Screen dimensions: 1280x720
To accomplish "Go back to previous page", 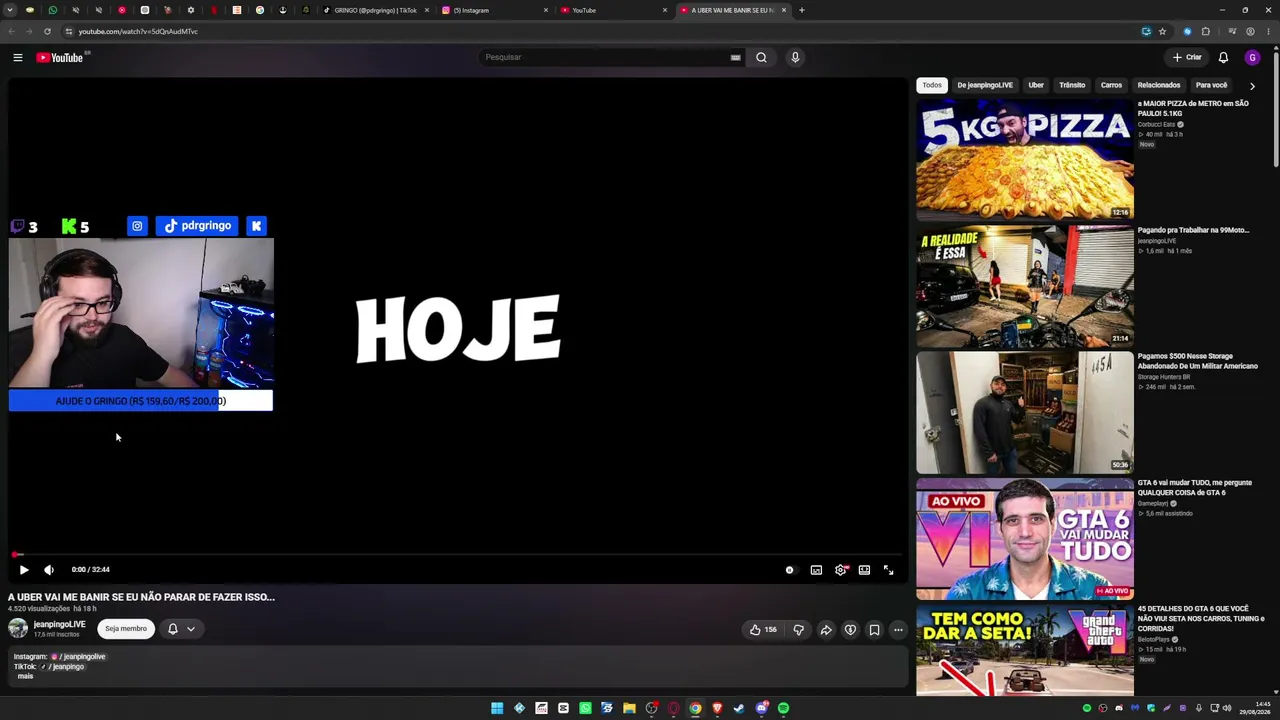I will 12,31.
